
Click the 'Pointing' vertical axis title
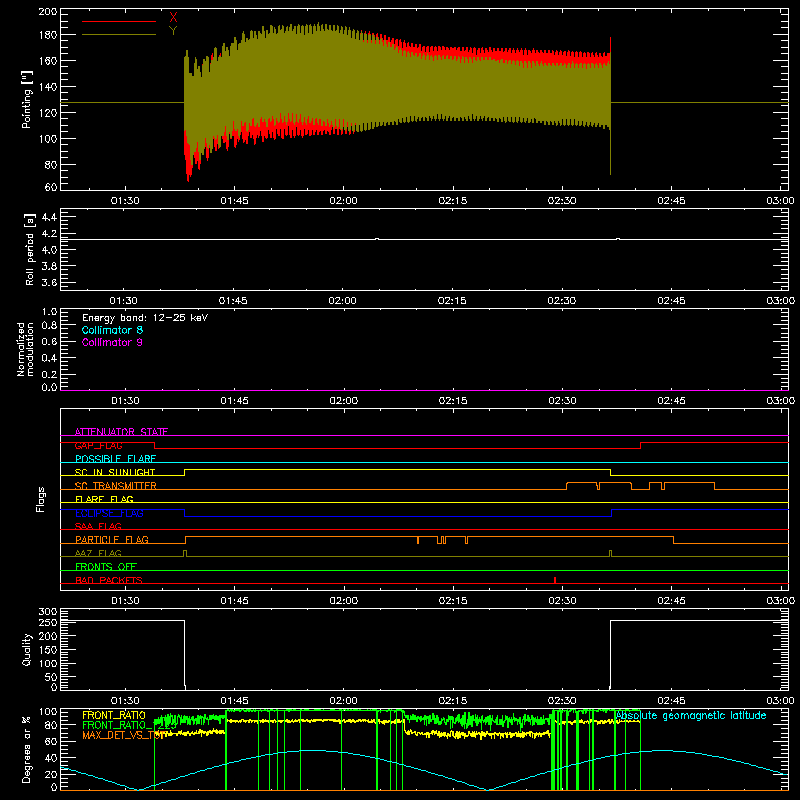point(27,99)
